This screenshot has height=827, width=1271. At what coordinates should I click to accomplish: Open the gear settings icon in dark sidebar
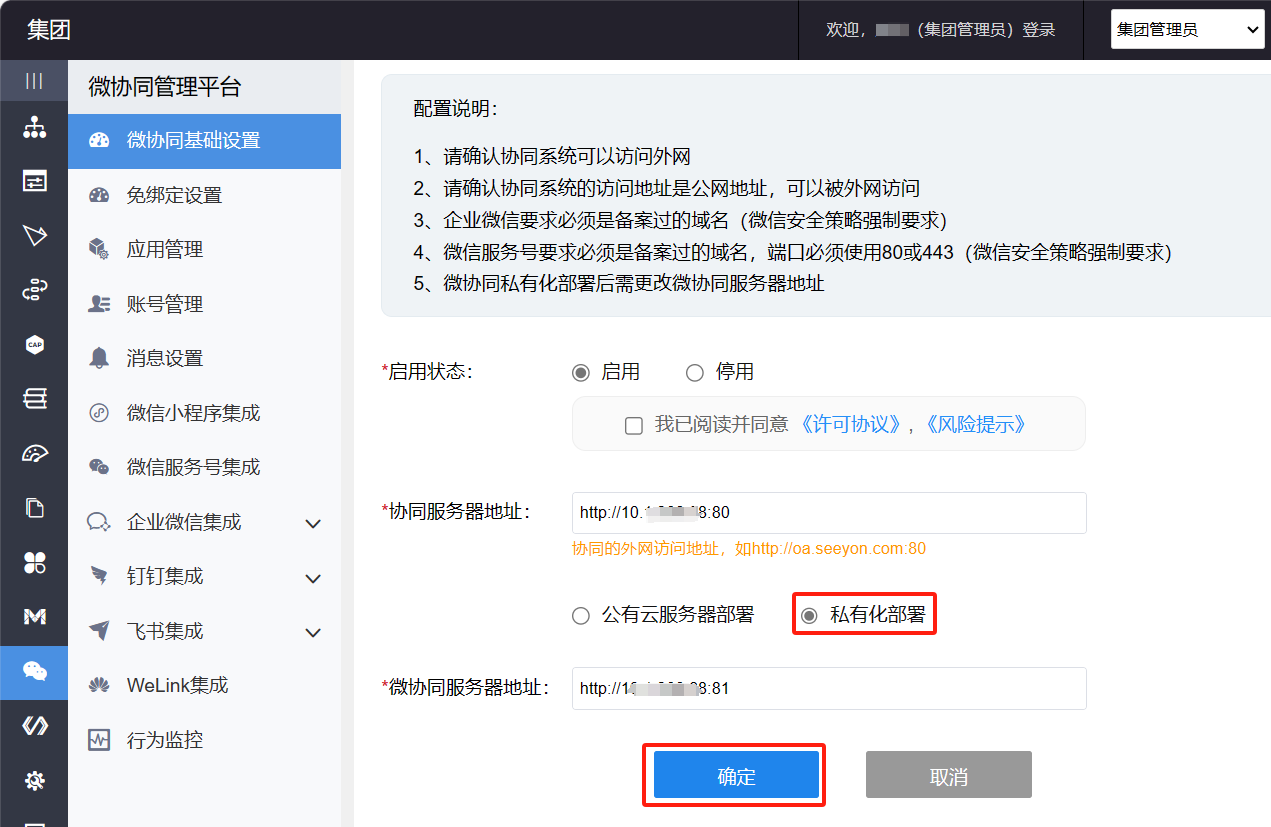[34, 781]
